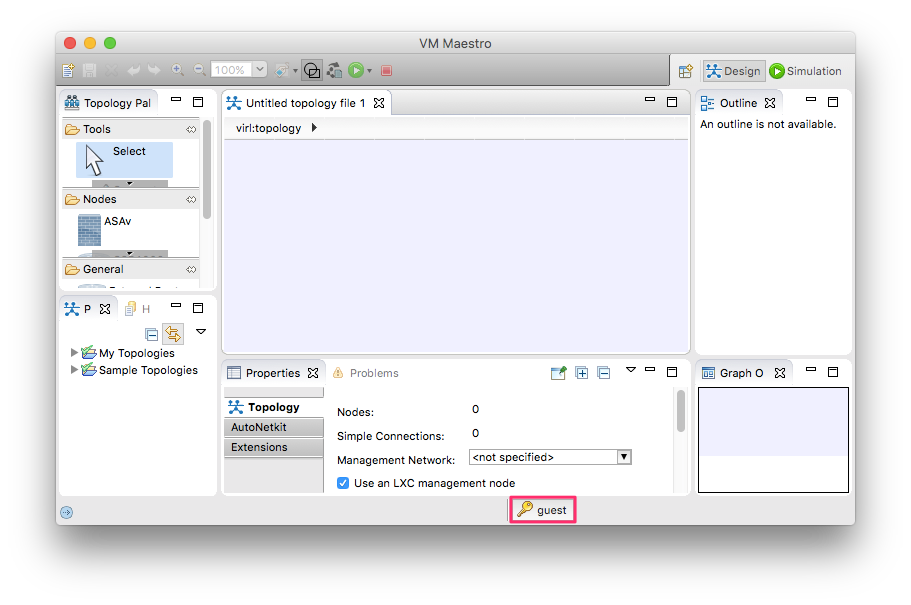911x605 pixels.
Task: Pin the Nodes drawer open
Action: (x=191, y=199)
